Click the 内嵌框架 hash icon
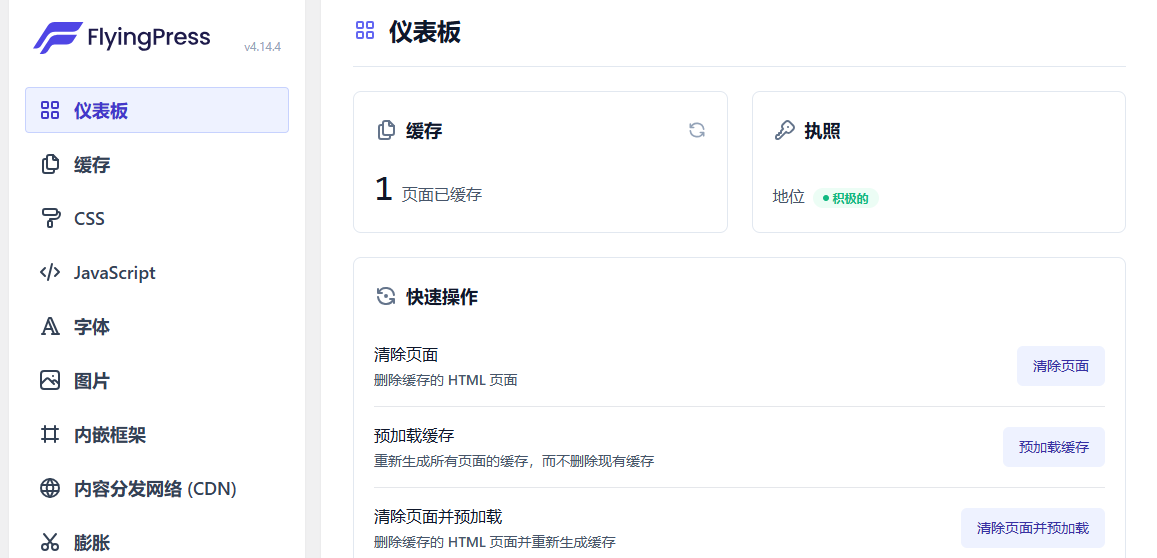This screenshot has width=1157, height=558. 50,434
